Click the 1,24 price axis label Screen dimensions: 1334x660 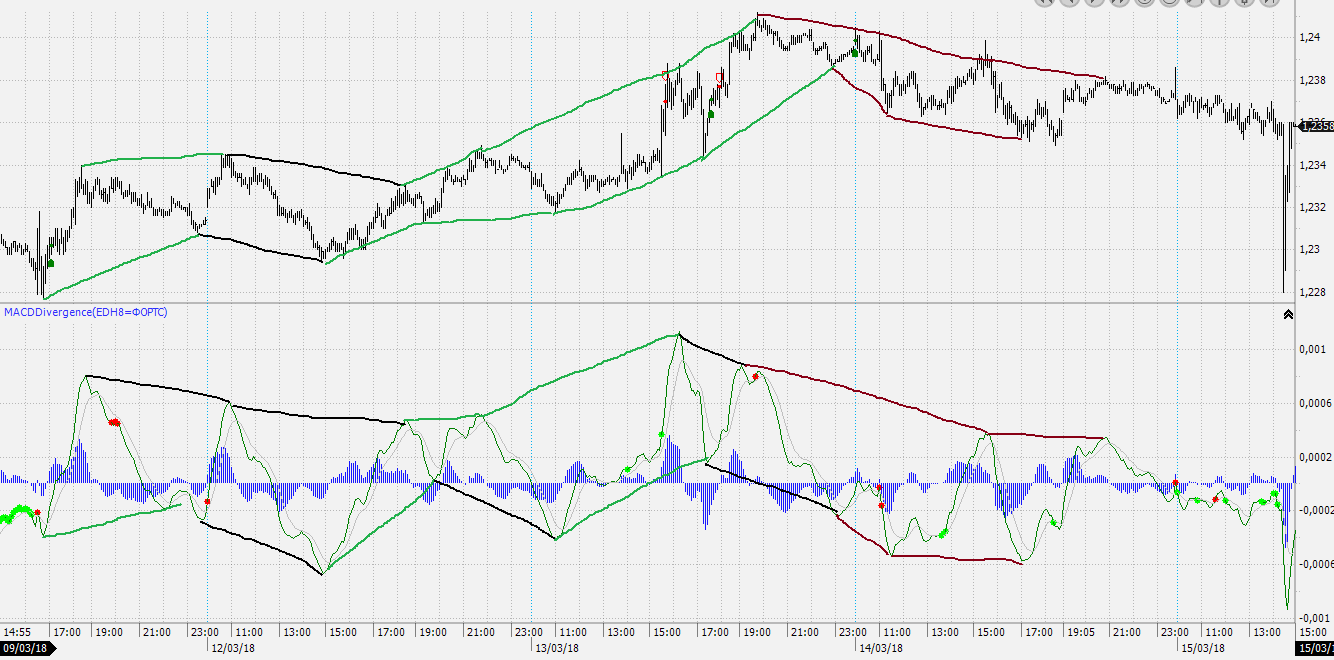(1308, 38)
